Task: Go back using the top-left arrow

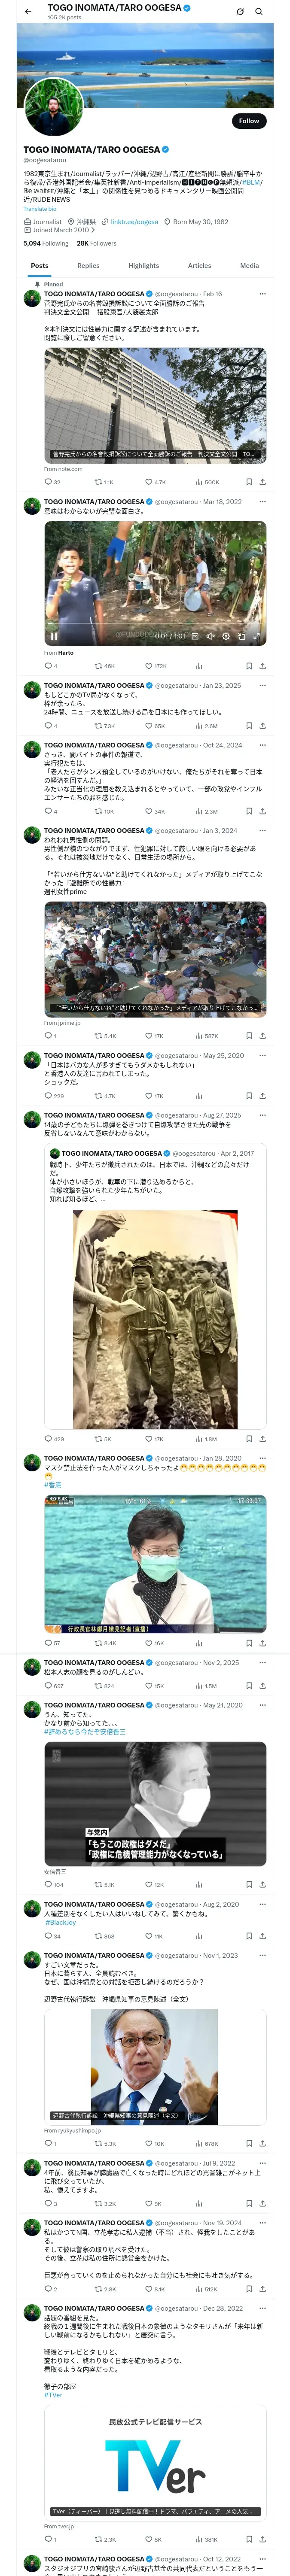Action: pyautogui.click(x=28, y=12)
